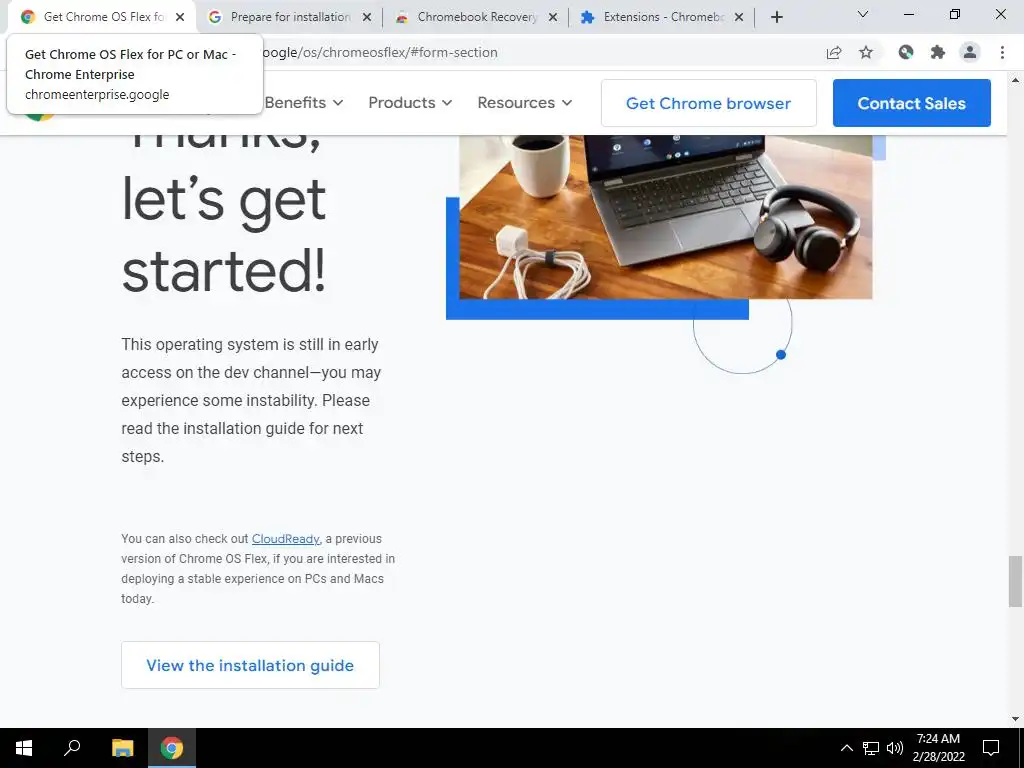Open File Explorer from taskbar
This screenshot has height=768, width=1024.
tap(122, 748)
